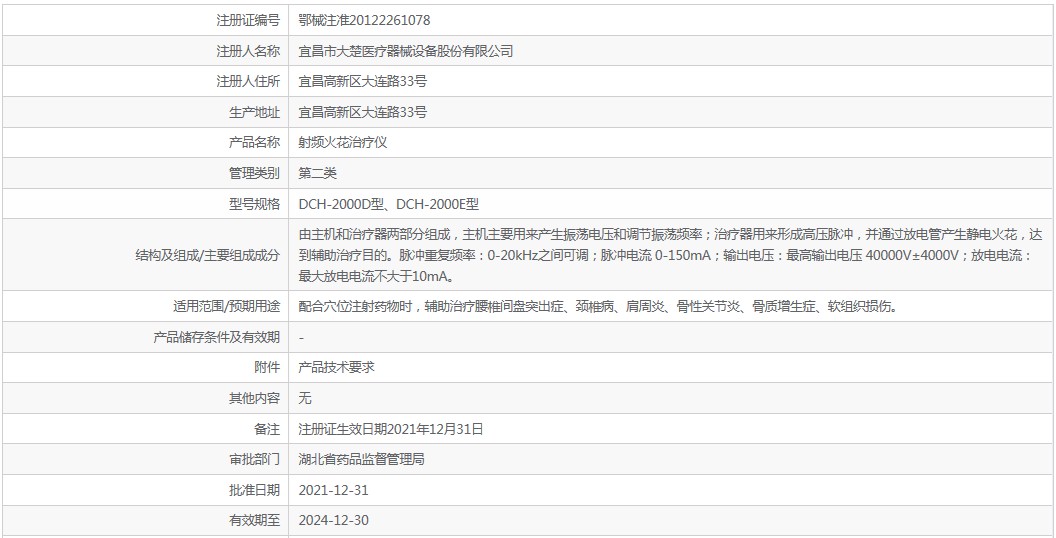Click the value '第二类'
Viewport: 1056px width, 538px height.
[x=317, y=173]
